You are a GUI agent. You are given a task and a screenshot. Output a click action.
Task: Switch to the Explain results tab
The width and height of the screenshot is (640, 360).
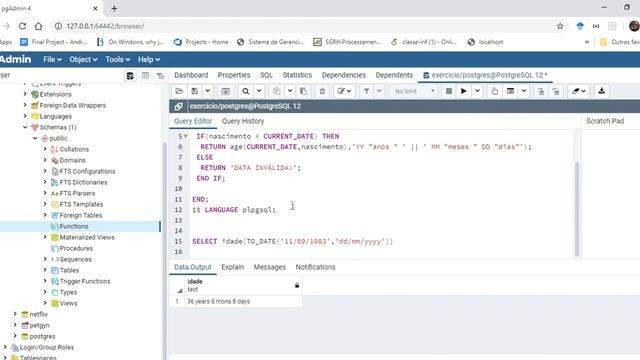(233, 267)
